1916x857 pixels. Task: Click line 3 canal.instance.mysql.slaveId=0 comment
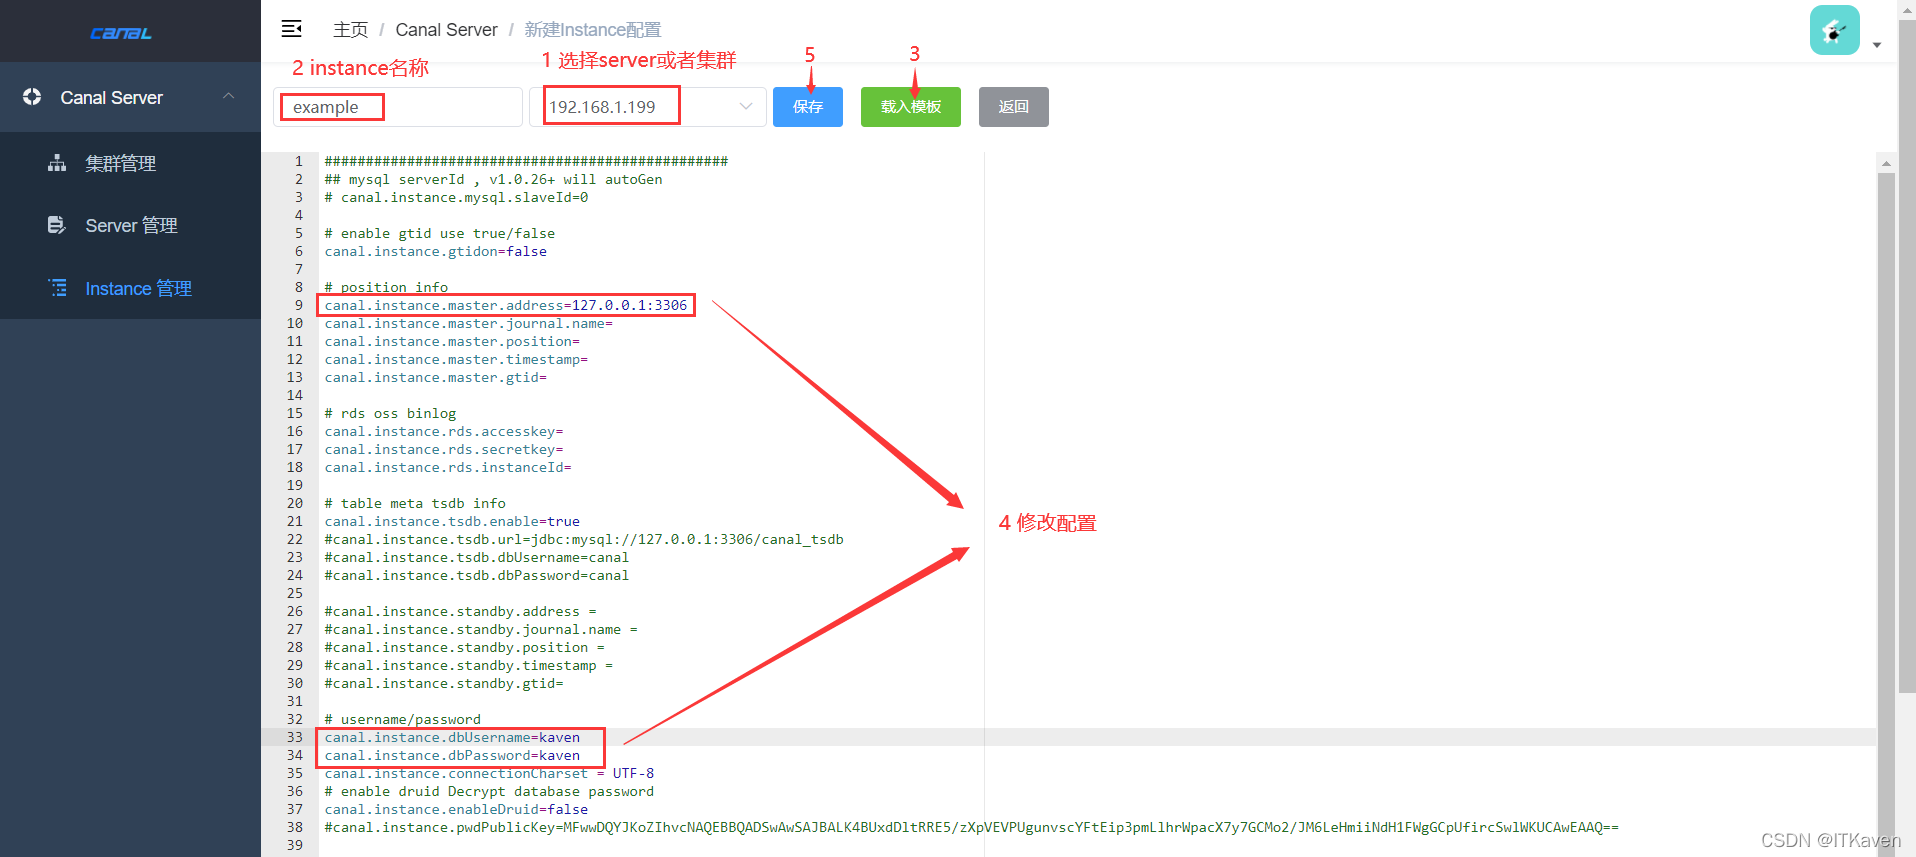pos(455,197)
